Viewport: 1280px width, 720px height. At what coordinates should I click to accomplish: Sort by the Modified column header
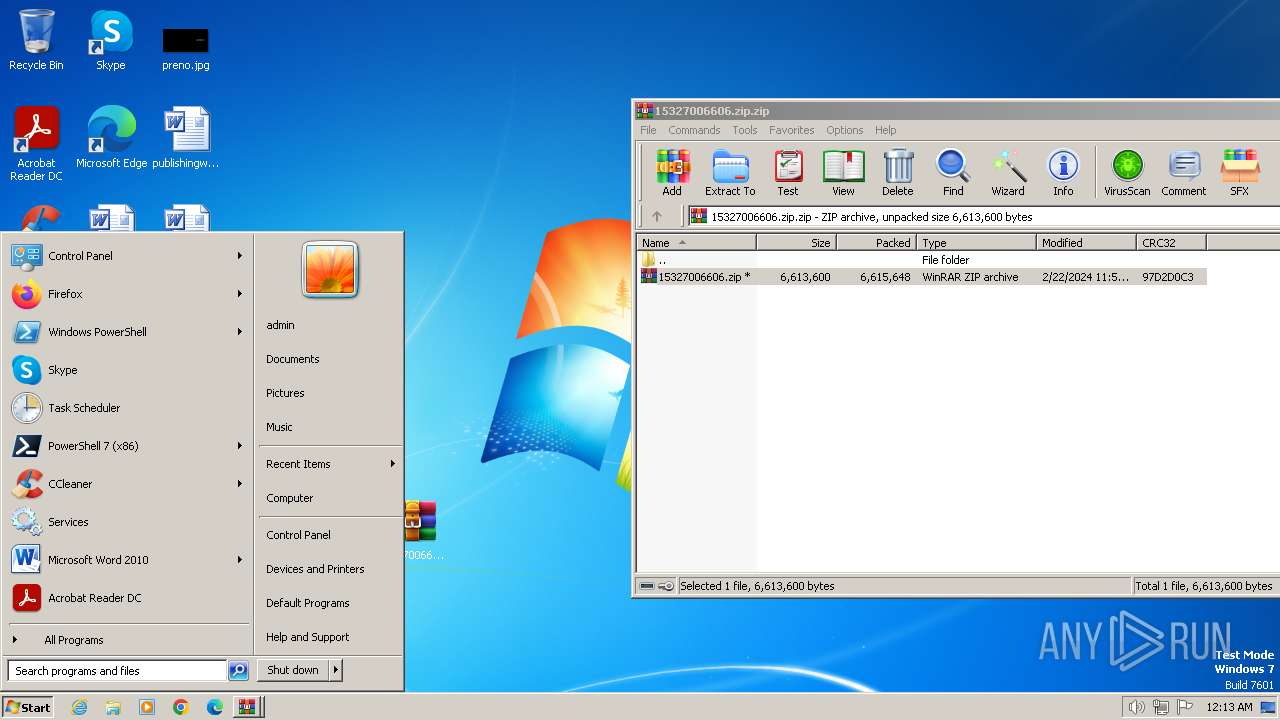(1086, 243)
